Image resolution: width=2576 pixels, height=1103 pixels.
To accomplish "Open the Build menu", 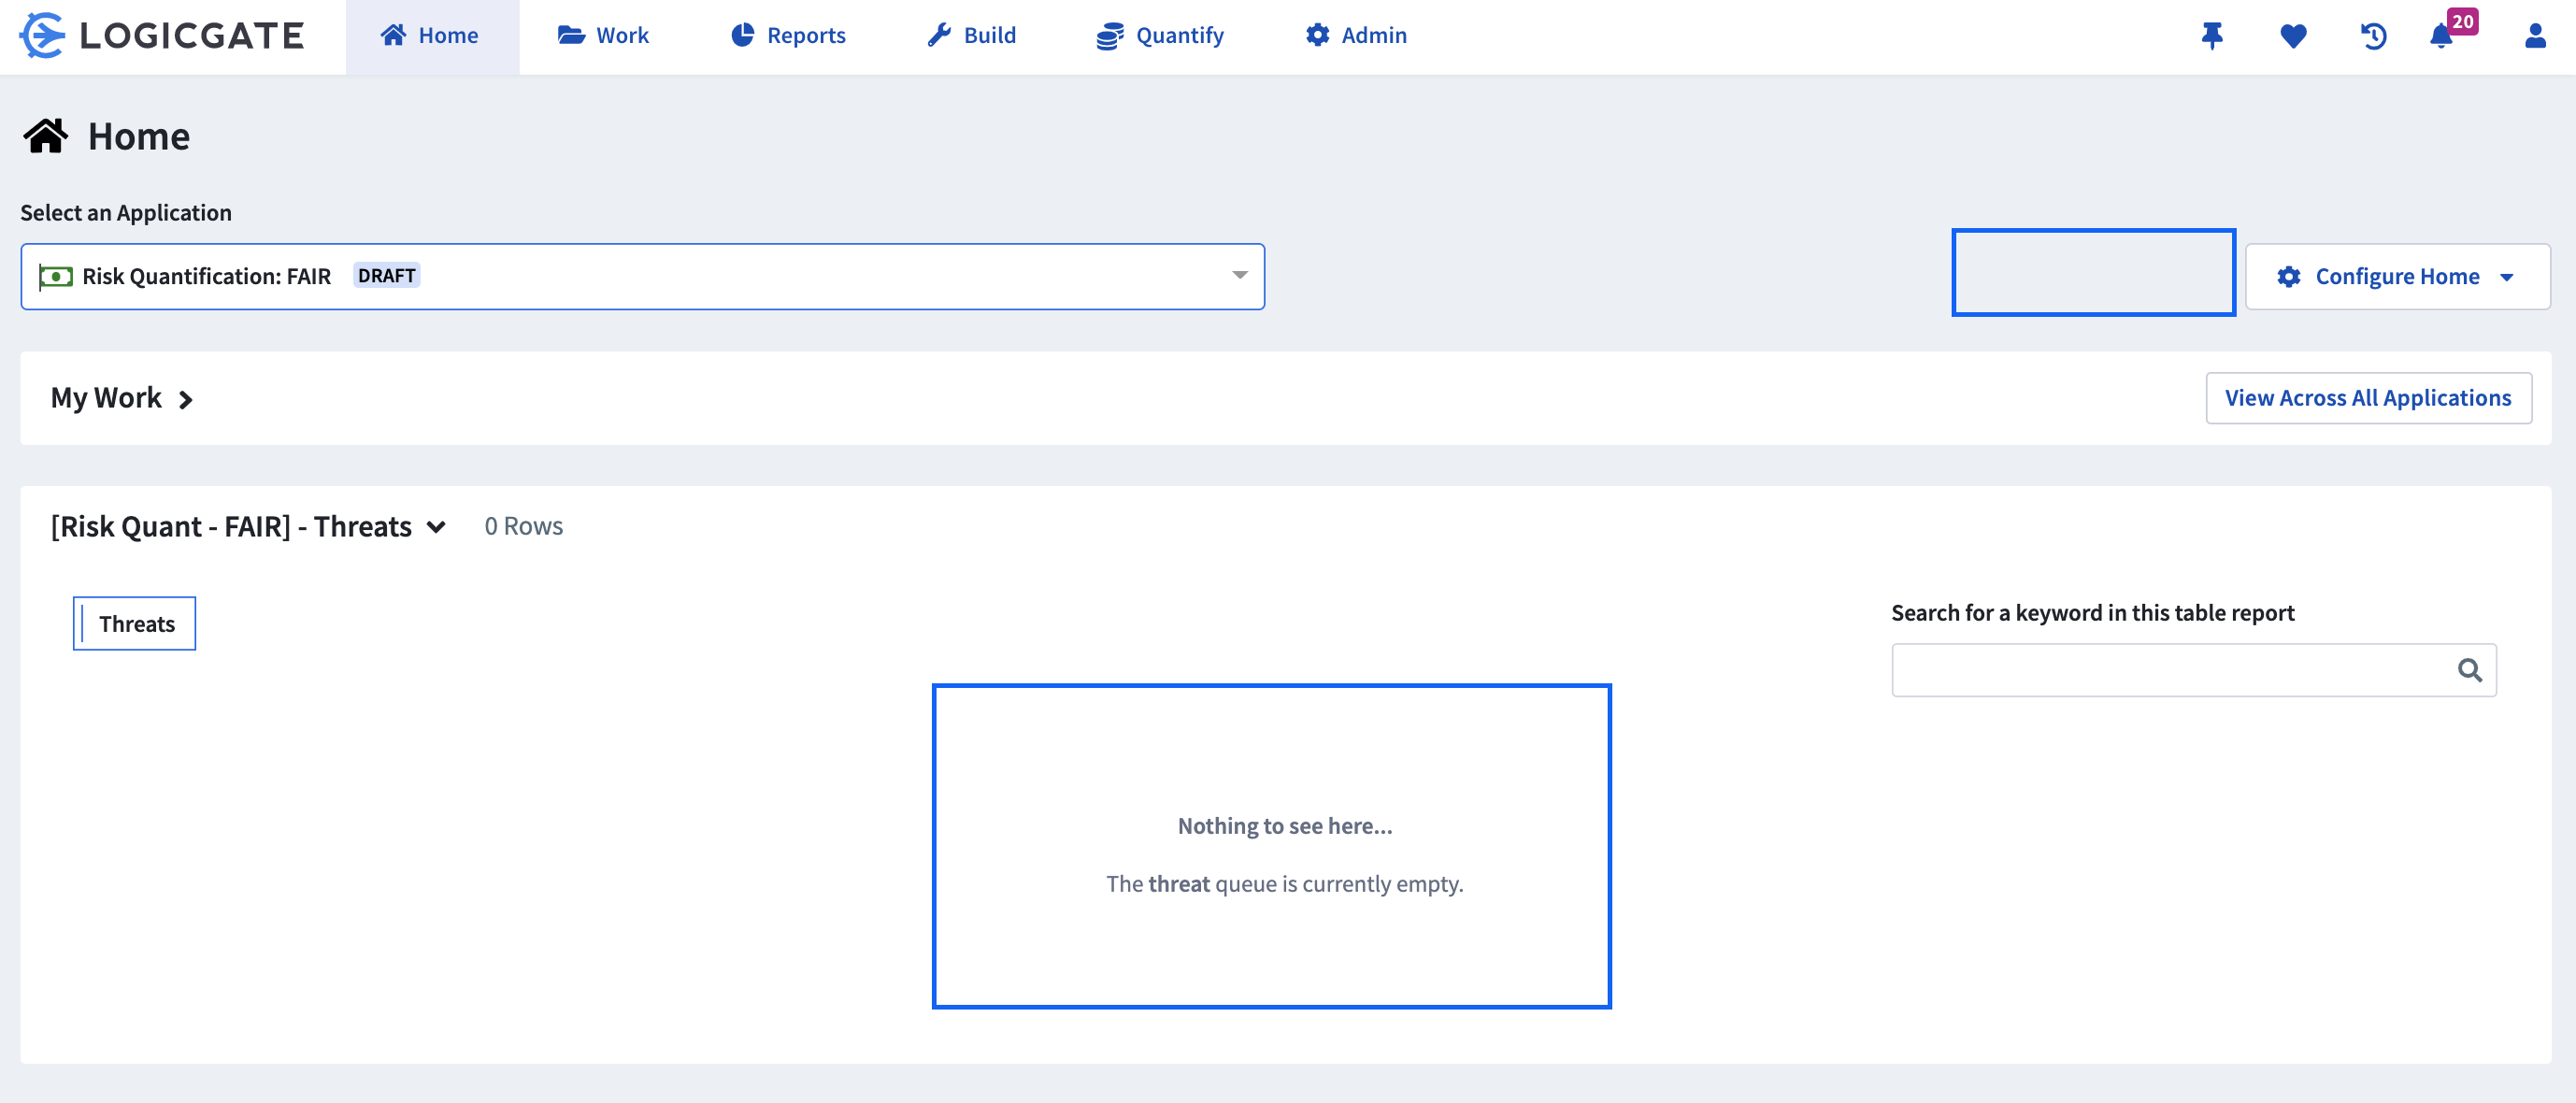I will tap(971, 36).
